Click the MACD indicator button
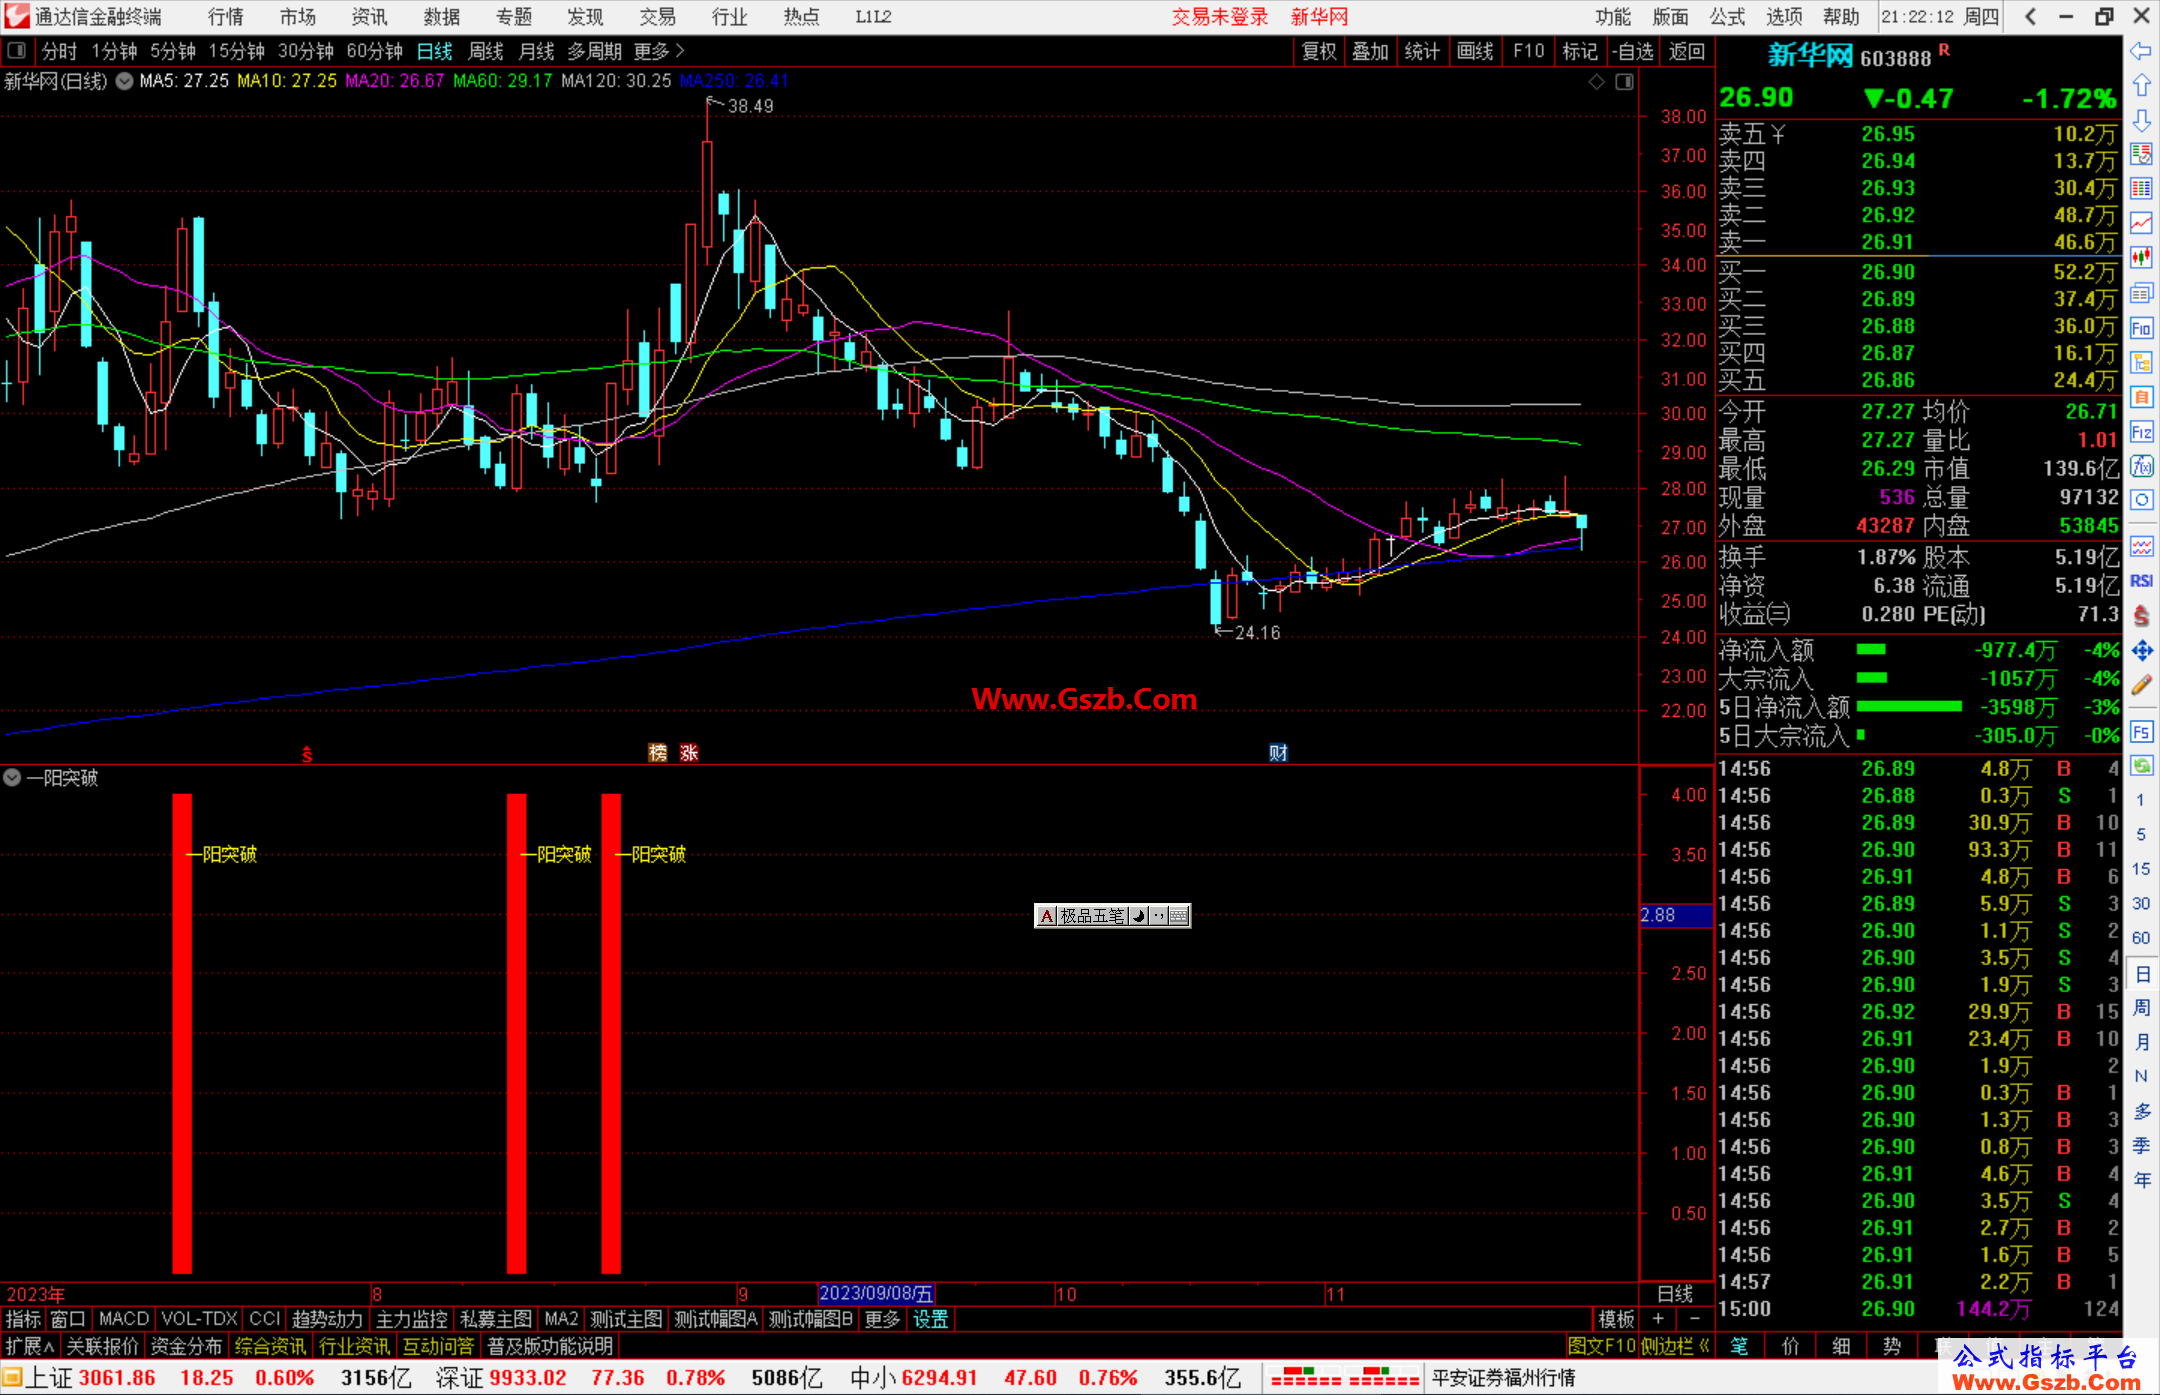The height and width of the screenshot is (1395, 2160). click(124, 1319)
